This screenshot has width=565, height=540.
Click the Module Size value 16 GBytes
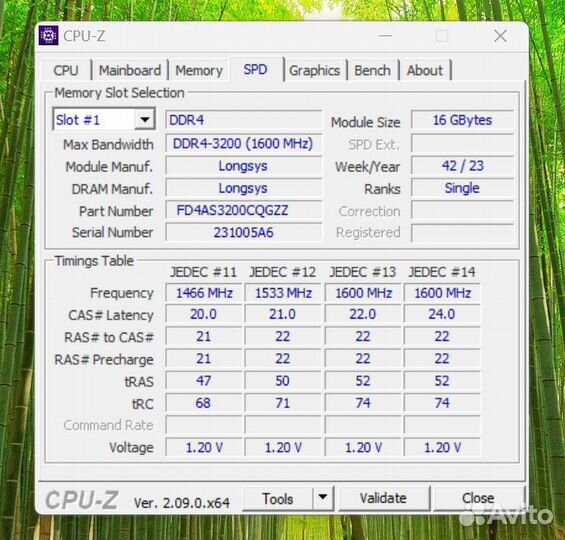tap(462, 120)
